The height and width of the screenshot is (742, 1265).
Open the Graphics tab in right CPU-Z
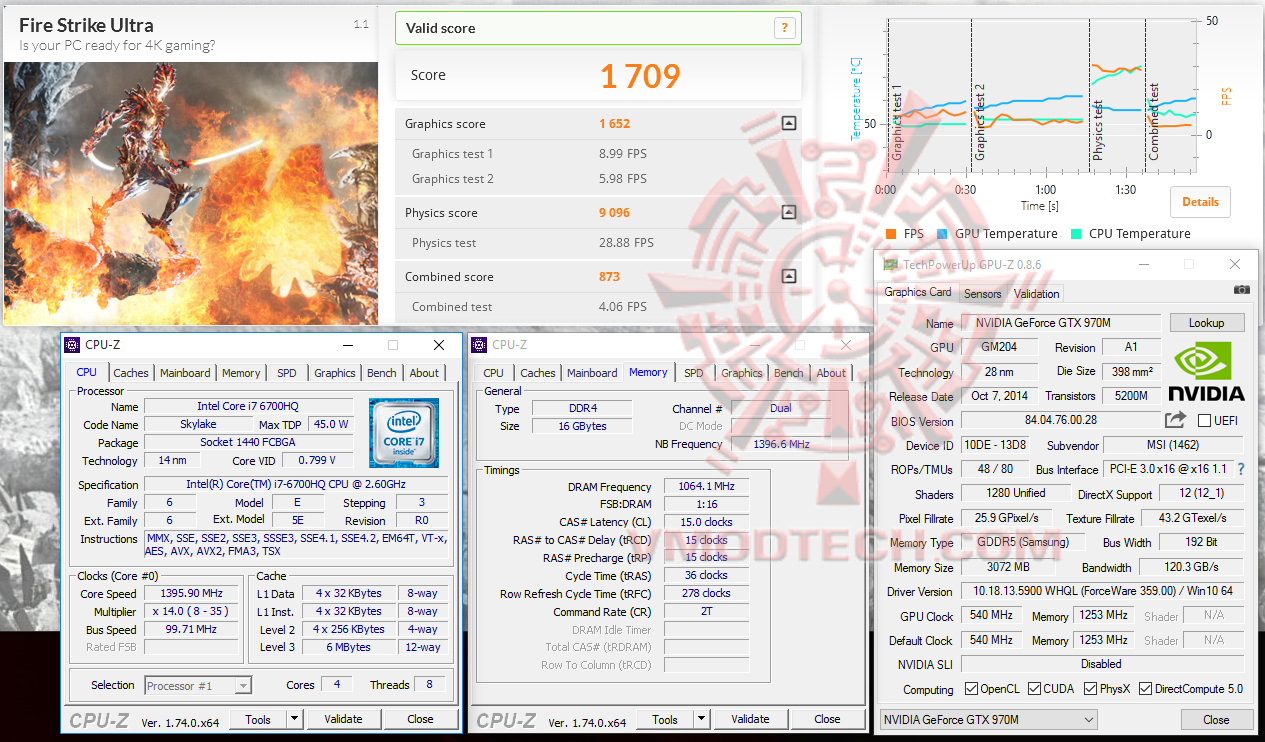pos(742,373)
